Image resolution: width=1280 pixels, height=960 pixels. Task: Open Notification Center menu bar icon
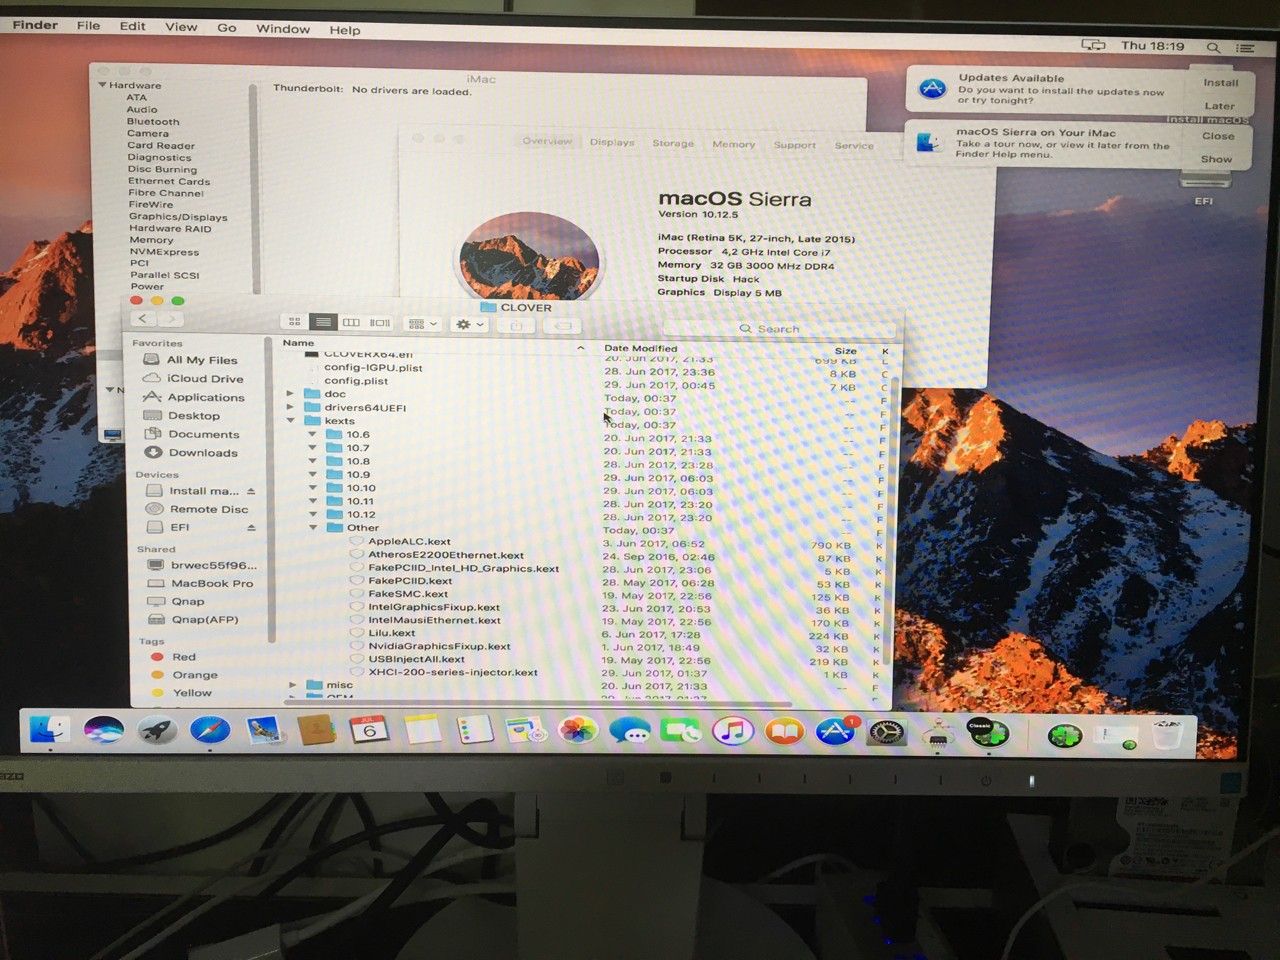[1245, 47]
